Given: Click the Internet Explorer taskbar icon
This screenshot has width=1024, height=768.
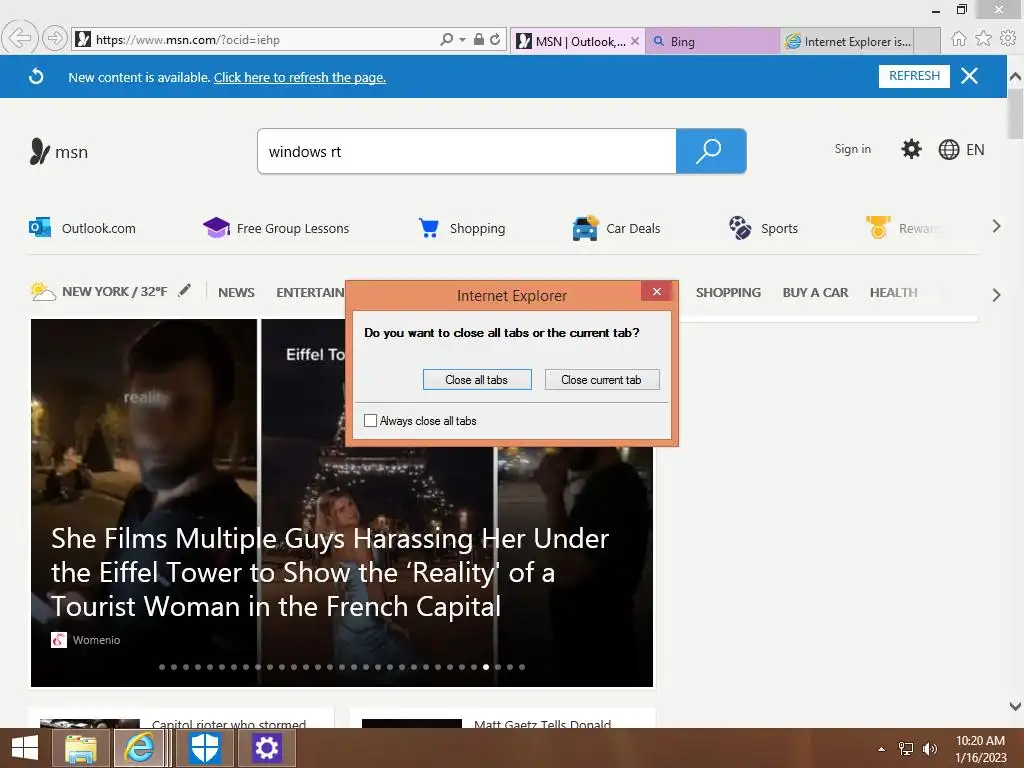Looking at the screenshot, I should (139, 748).
